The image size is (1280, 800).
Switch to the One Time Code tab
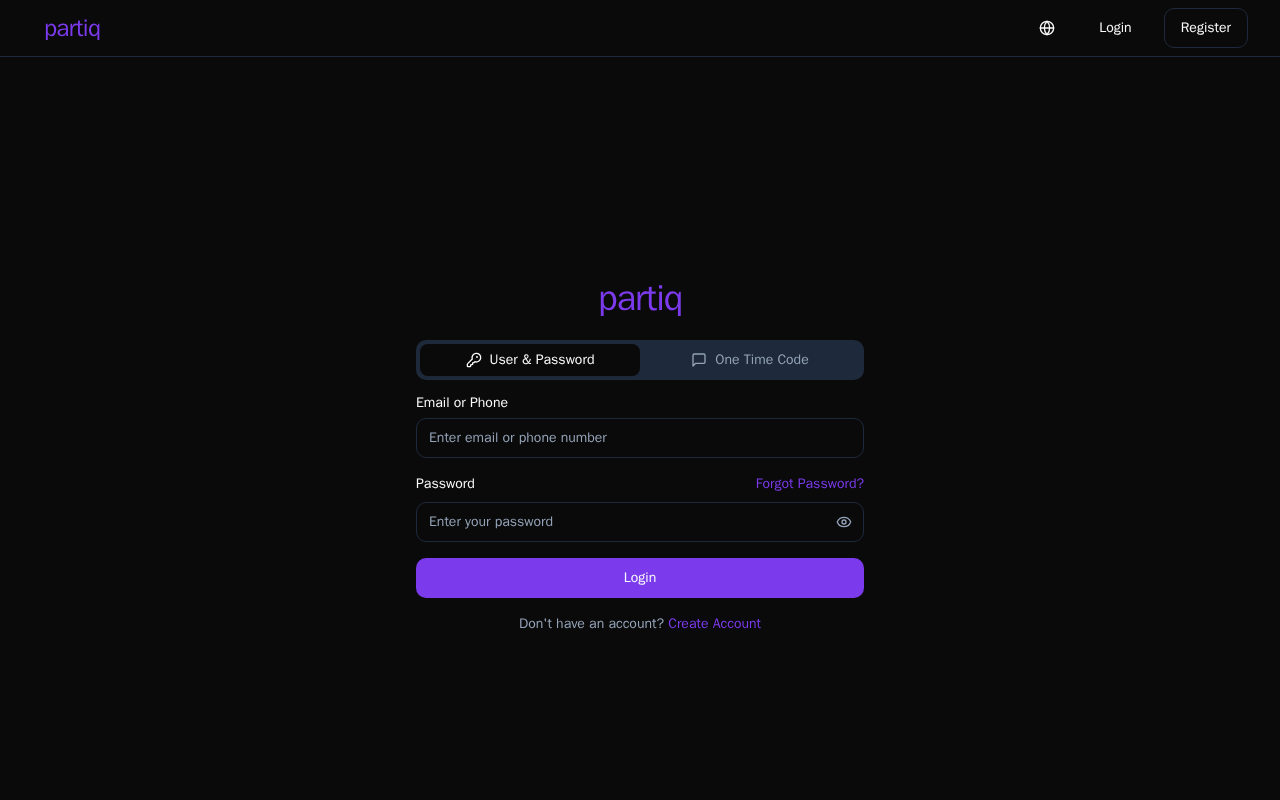click(750, 360)
